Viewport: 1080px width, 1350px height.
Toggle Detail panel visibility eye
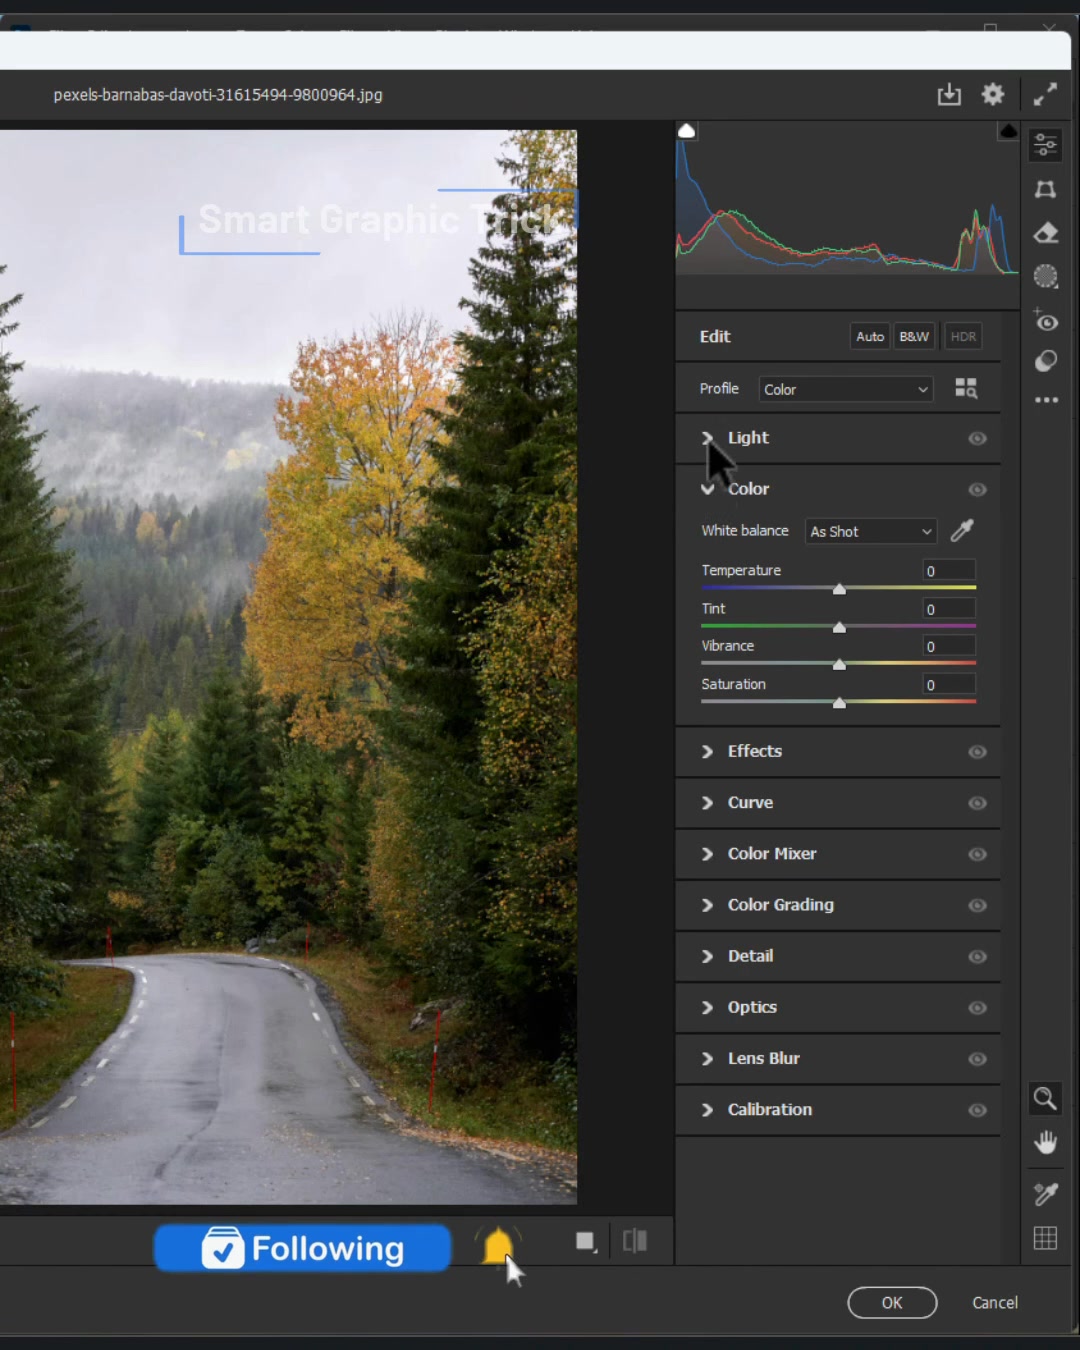(977, 957)
